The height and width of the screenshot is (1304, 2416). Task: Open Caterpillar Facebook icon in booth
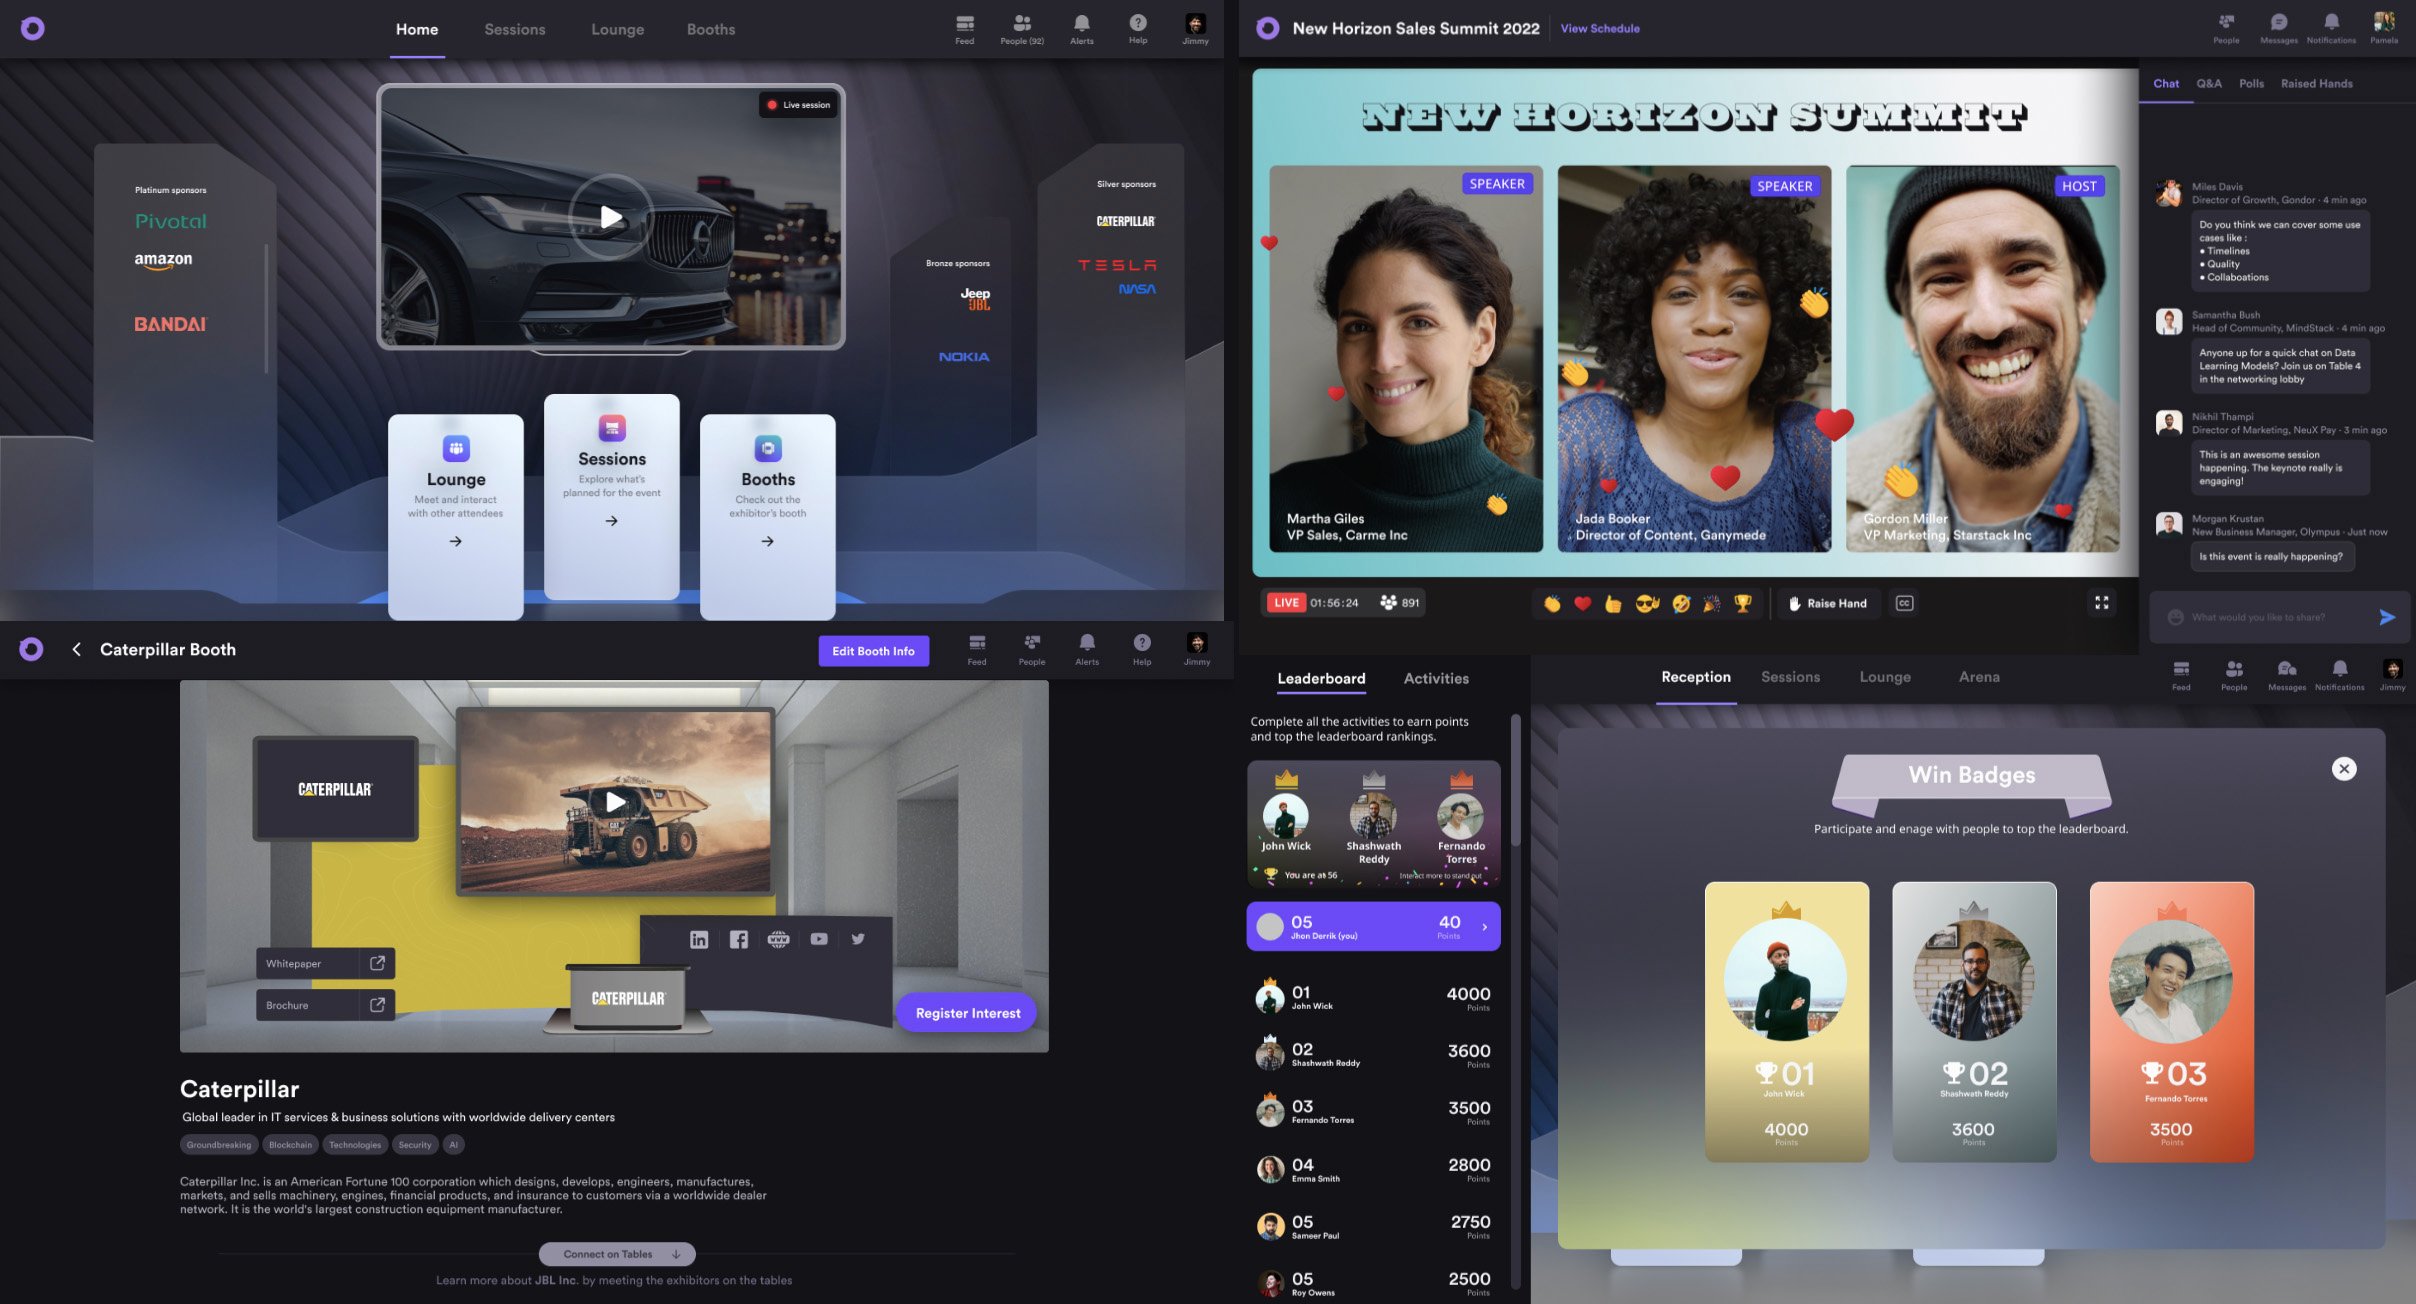tap(739, 939)
